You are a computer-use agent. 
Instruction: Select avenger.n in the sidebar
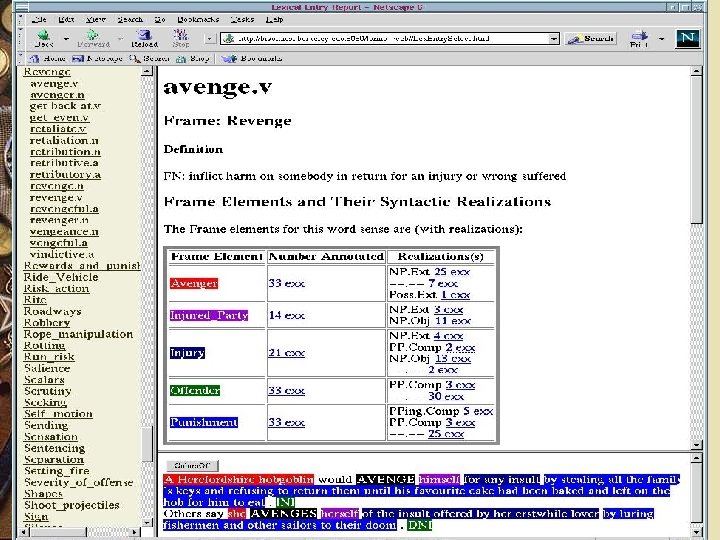pos(57,95)
